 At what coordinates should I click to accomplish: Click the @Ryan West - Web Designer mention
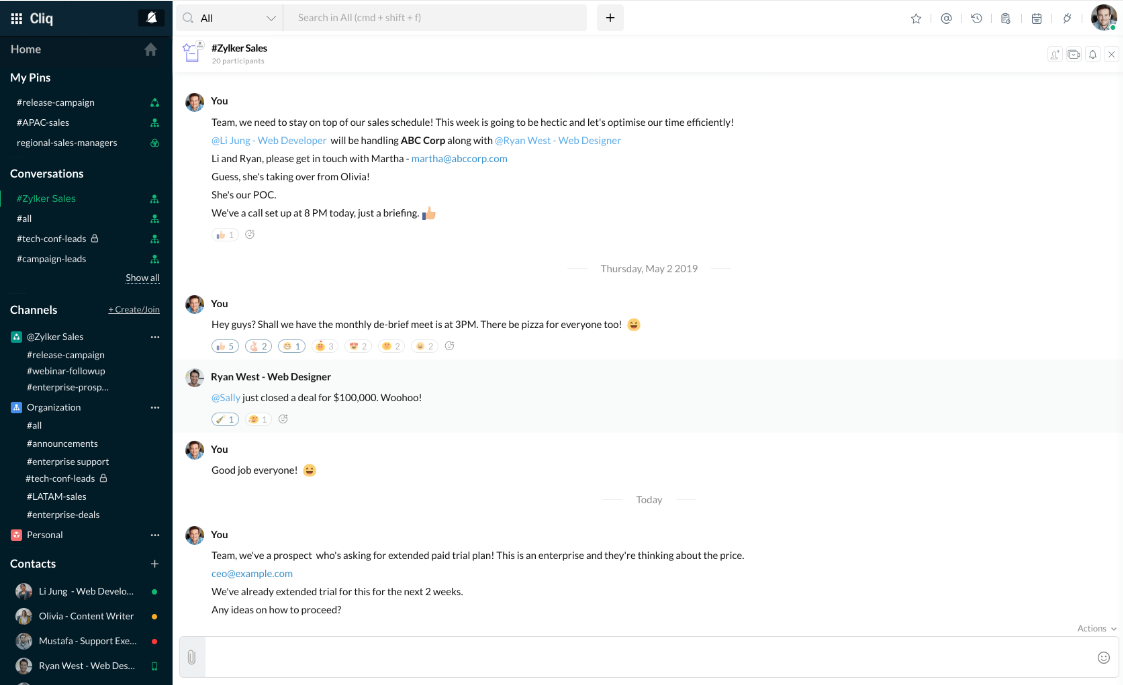click(x=558, y=140)
